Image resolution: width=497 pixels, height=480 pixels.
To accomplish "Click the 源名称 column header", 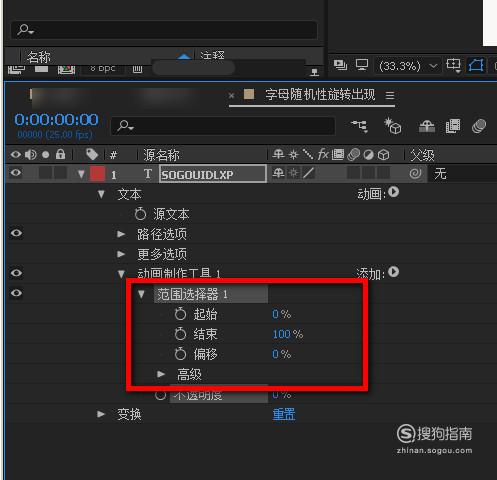I will coord(161,155).
